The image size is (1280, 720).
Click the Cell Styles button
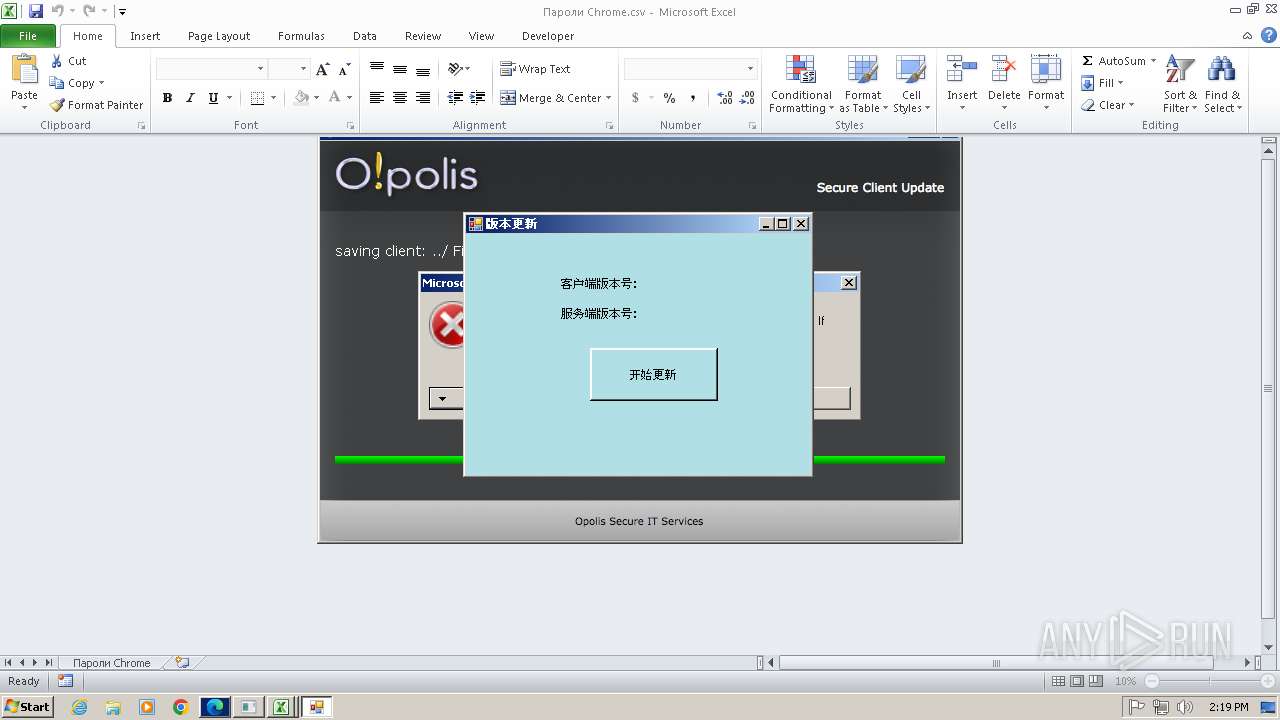tap(911, 84)
